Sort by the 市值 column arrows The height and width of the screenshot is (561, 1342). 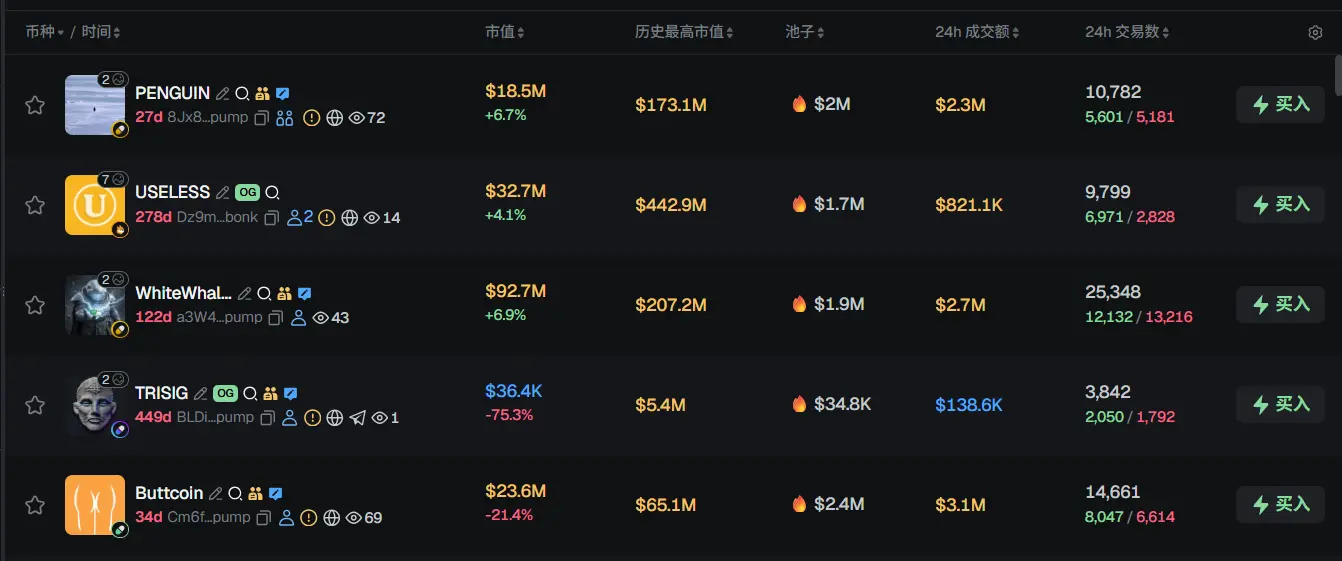click(x=505, y=32)
